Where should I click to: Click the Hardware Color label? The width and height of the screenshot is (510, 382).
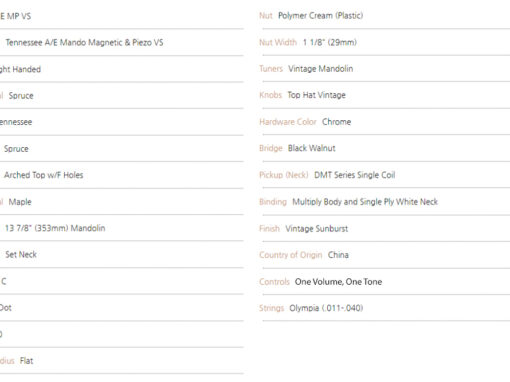point(288,122)
